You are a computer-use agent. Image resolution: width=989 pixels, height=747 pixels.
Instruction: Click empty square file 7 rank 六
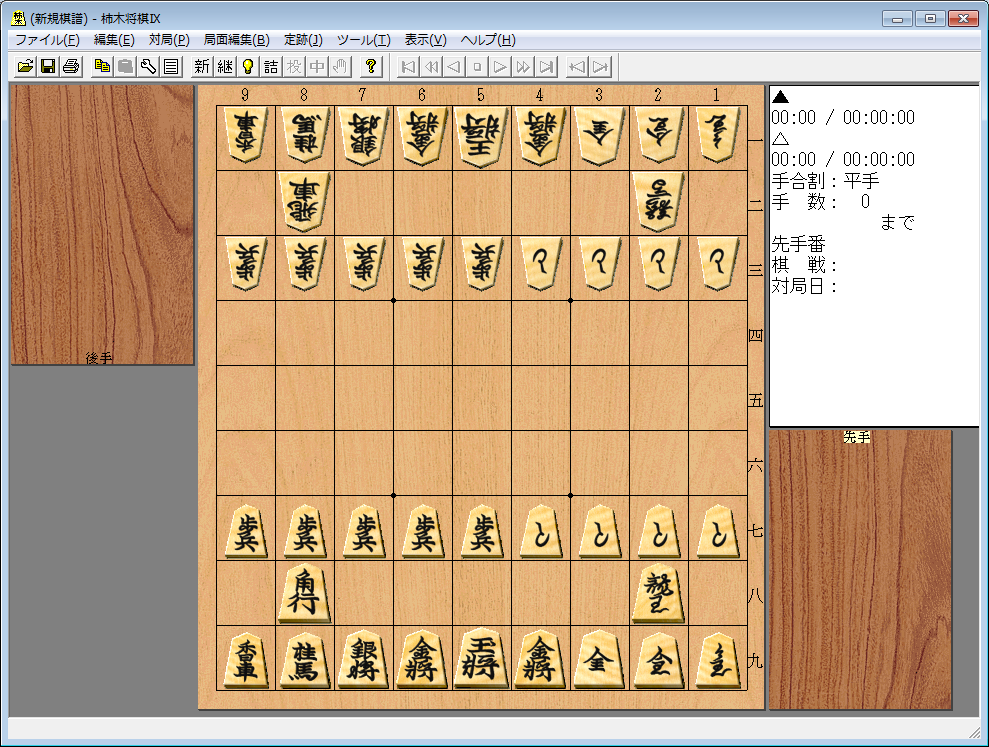363,463
